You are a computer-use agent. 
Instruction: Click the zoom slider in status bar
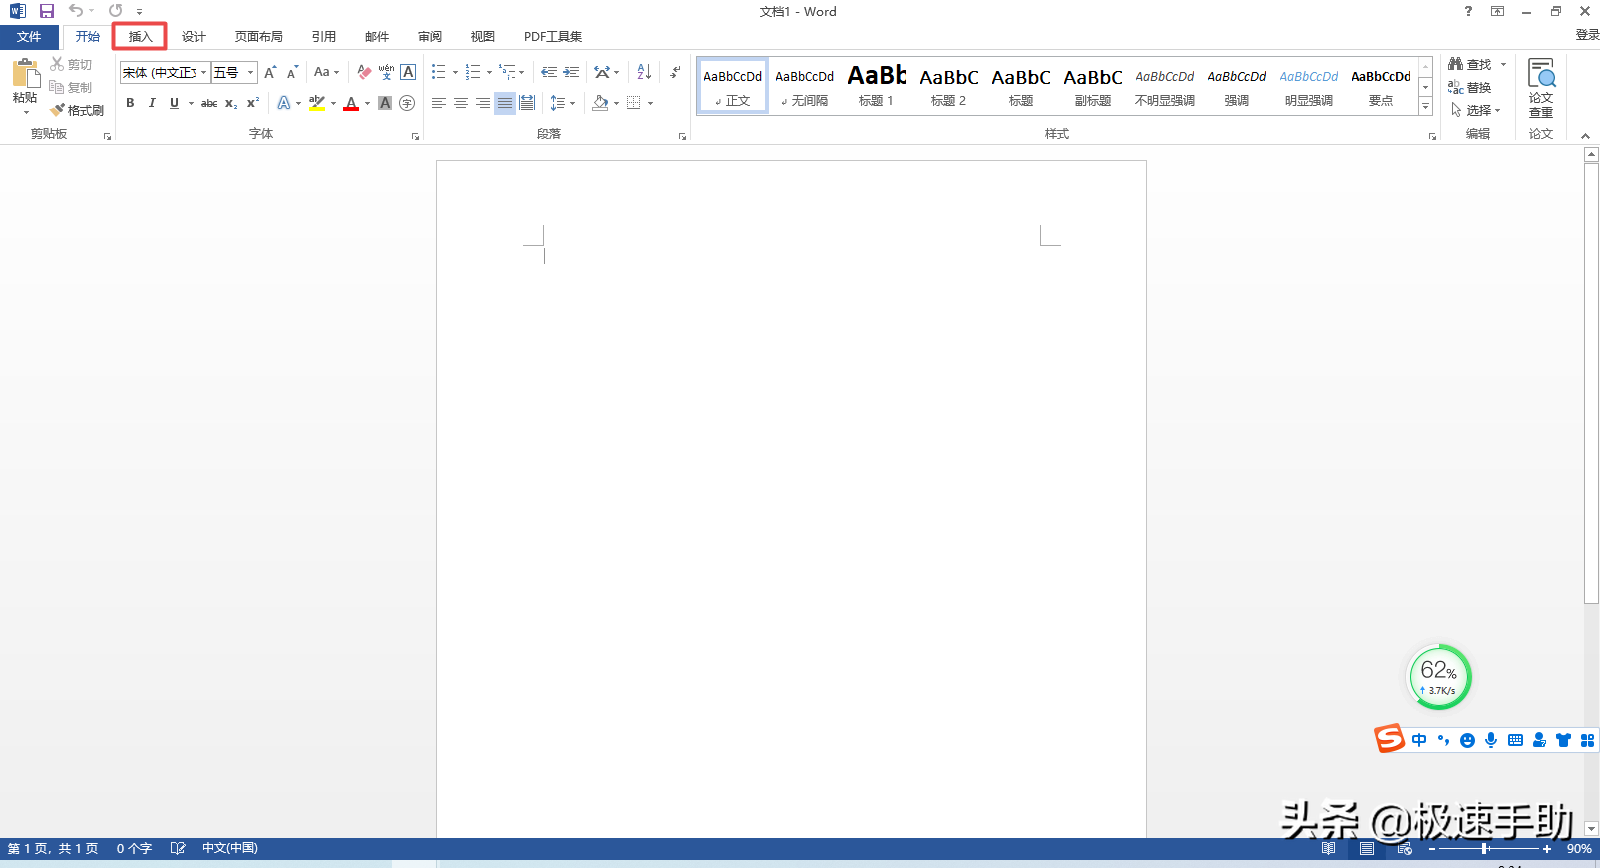1486,849
